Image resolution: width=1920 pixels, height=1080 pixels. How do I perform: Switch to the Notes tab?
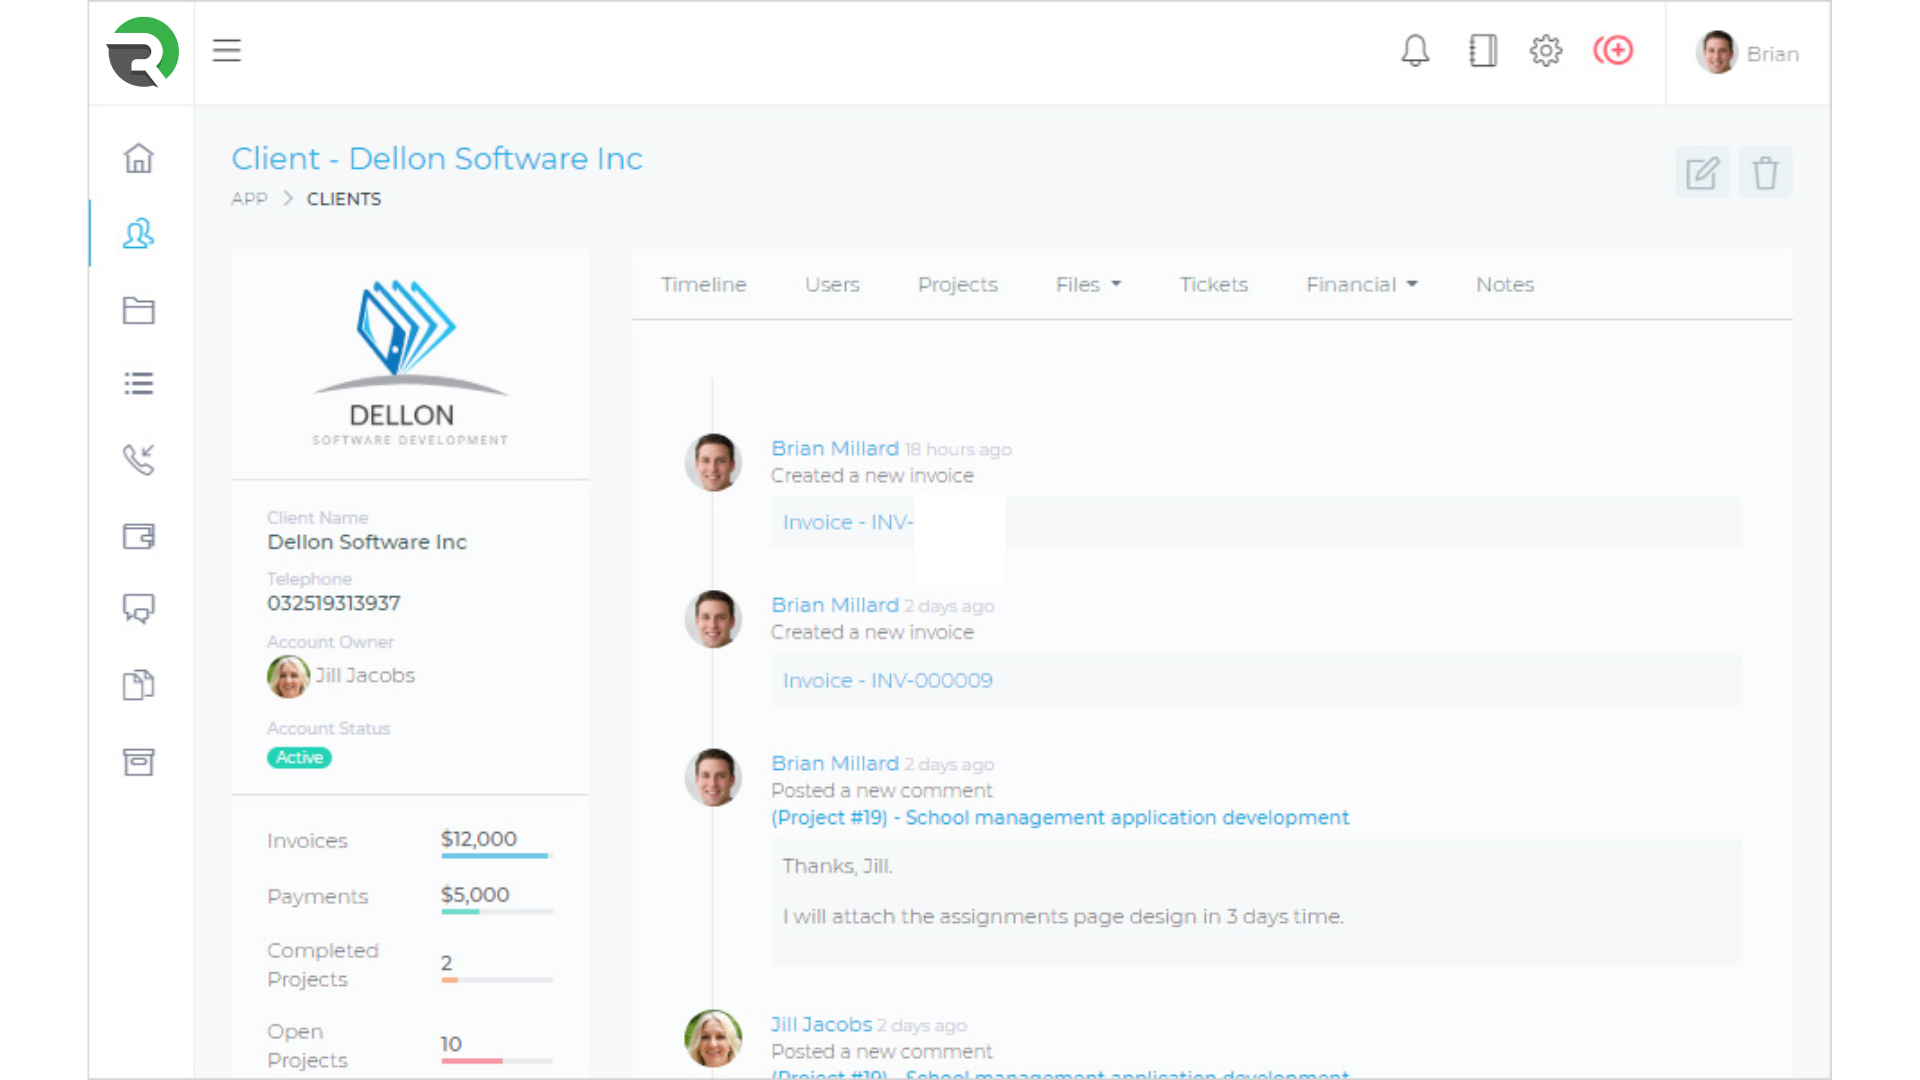click(x=1504, y=285)
